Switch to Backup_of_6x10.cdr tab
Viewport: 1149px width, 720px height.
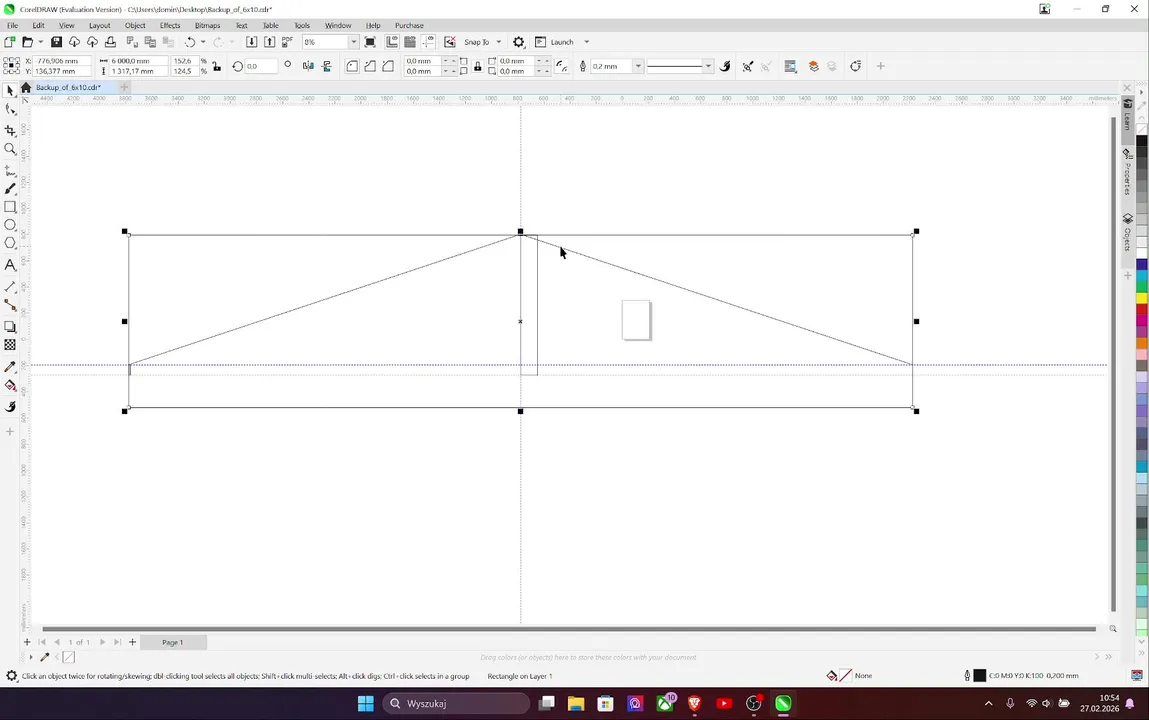[x=67, y=87]
